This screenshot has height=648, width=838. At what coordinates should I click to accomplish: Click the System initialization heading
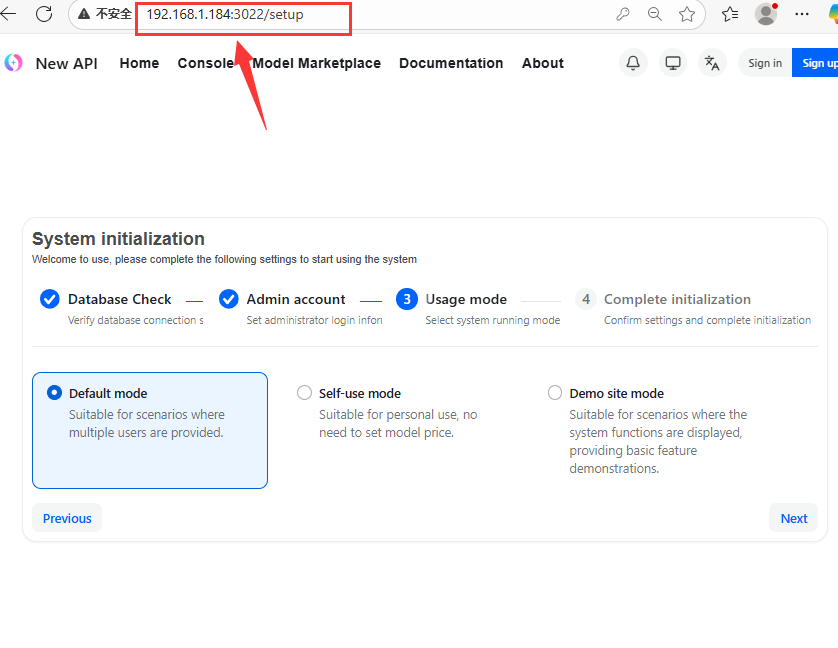pyautogui.click(x=118, y=238)
